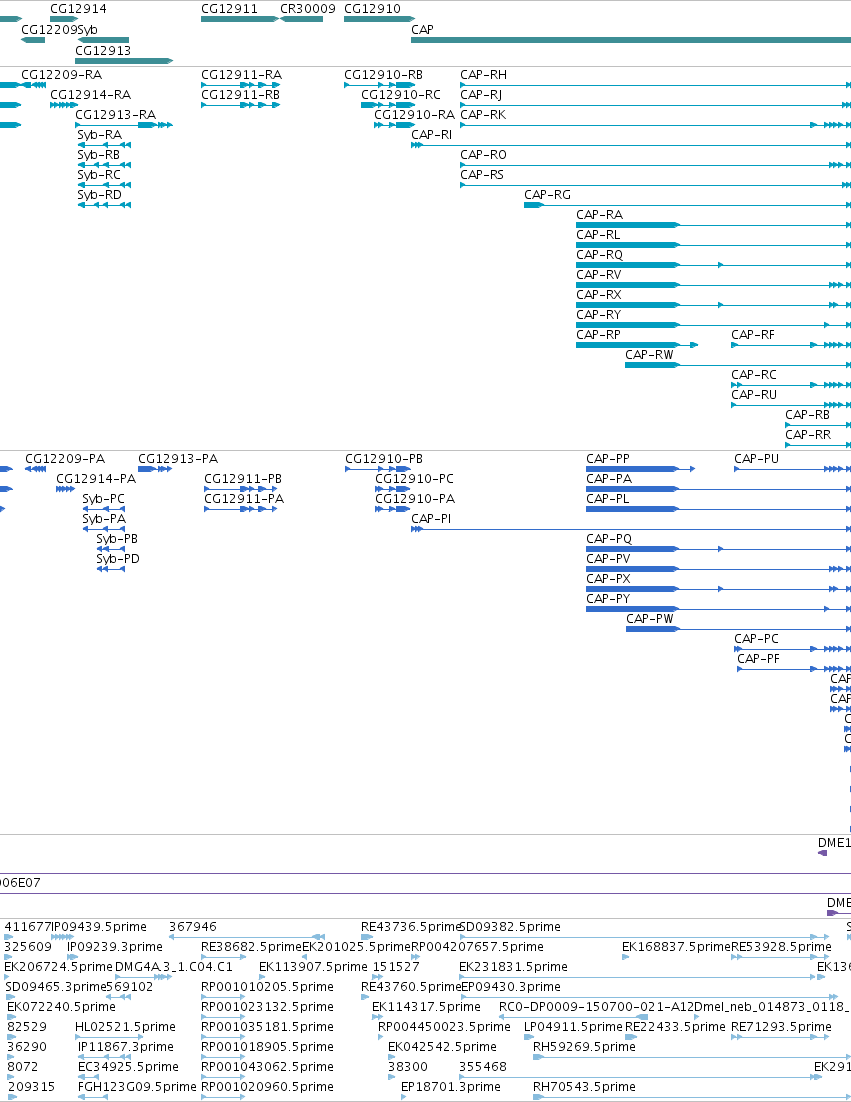The width and height of the screenshot is (851, 1102).
Task: Click the CG12910 gene label
Action: tap(372, 9)
